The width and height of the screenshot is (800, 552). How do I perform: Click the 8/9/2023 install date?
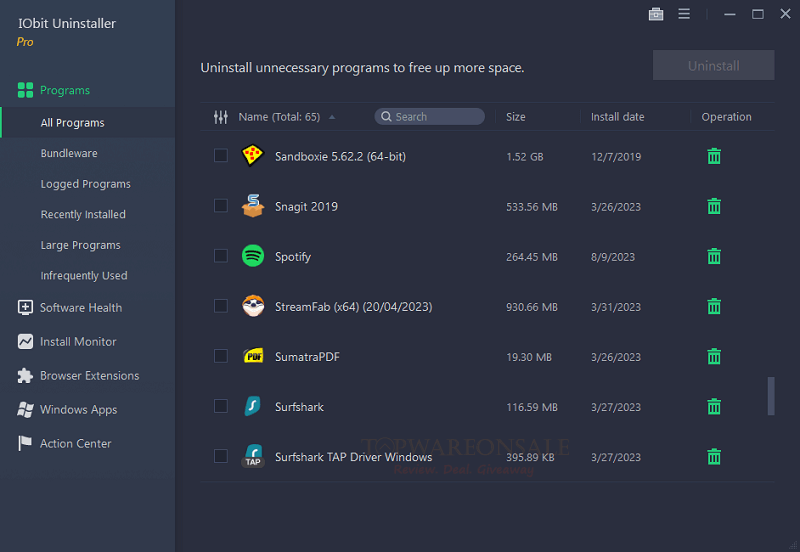pos(613,257)
